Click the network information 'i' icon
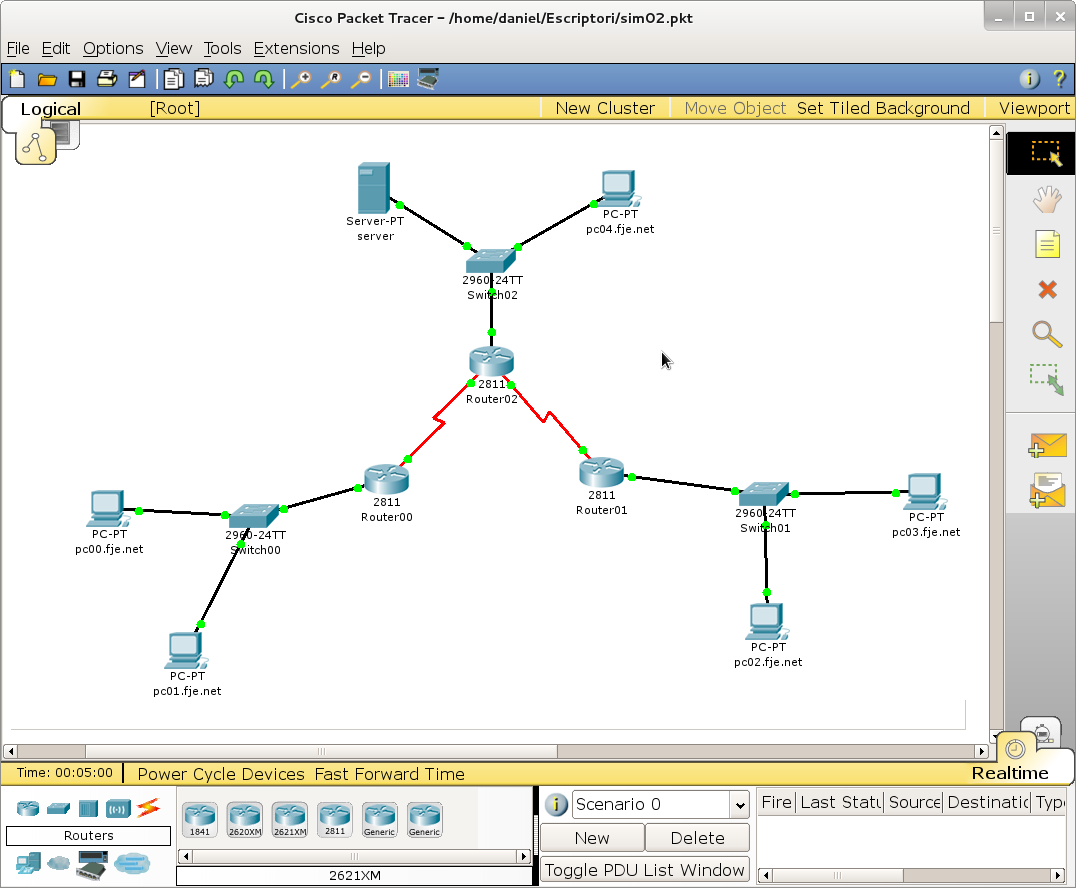 point(1029,80)
